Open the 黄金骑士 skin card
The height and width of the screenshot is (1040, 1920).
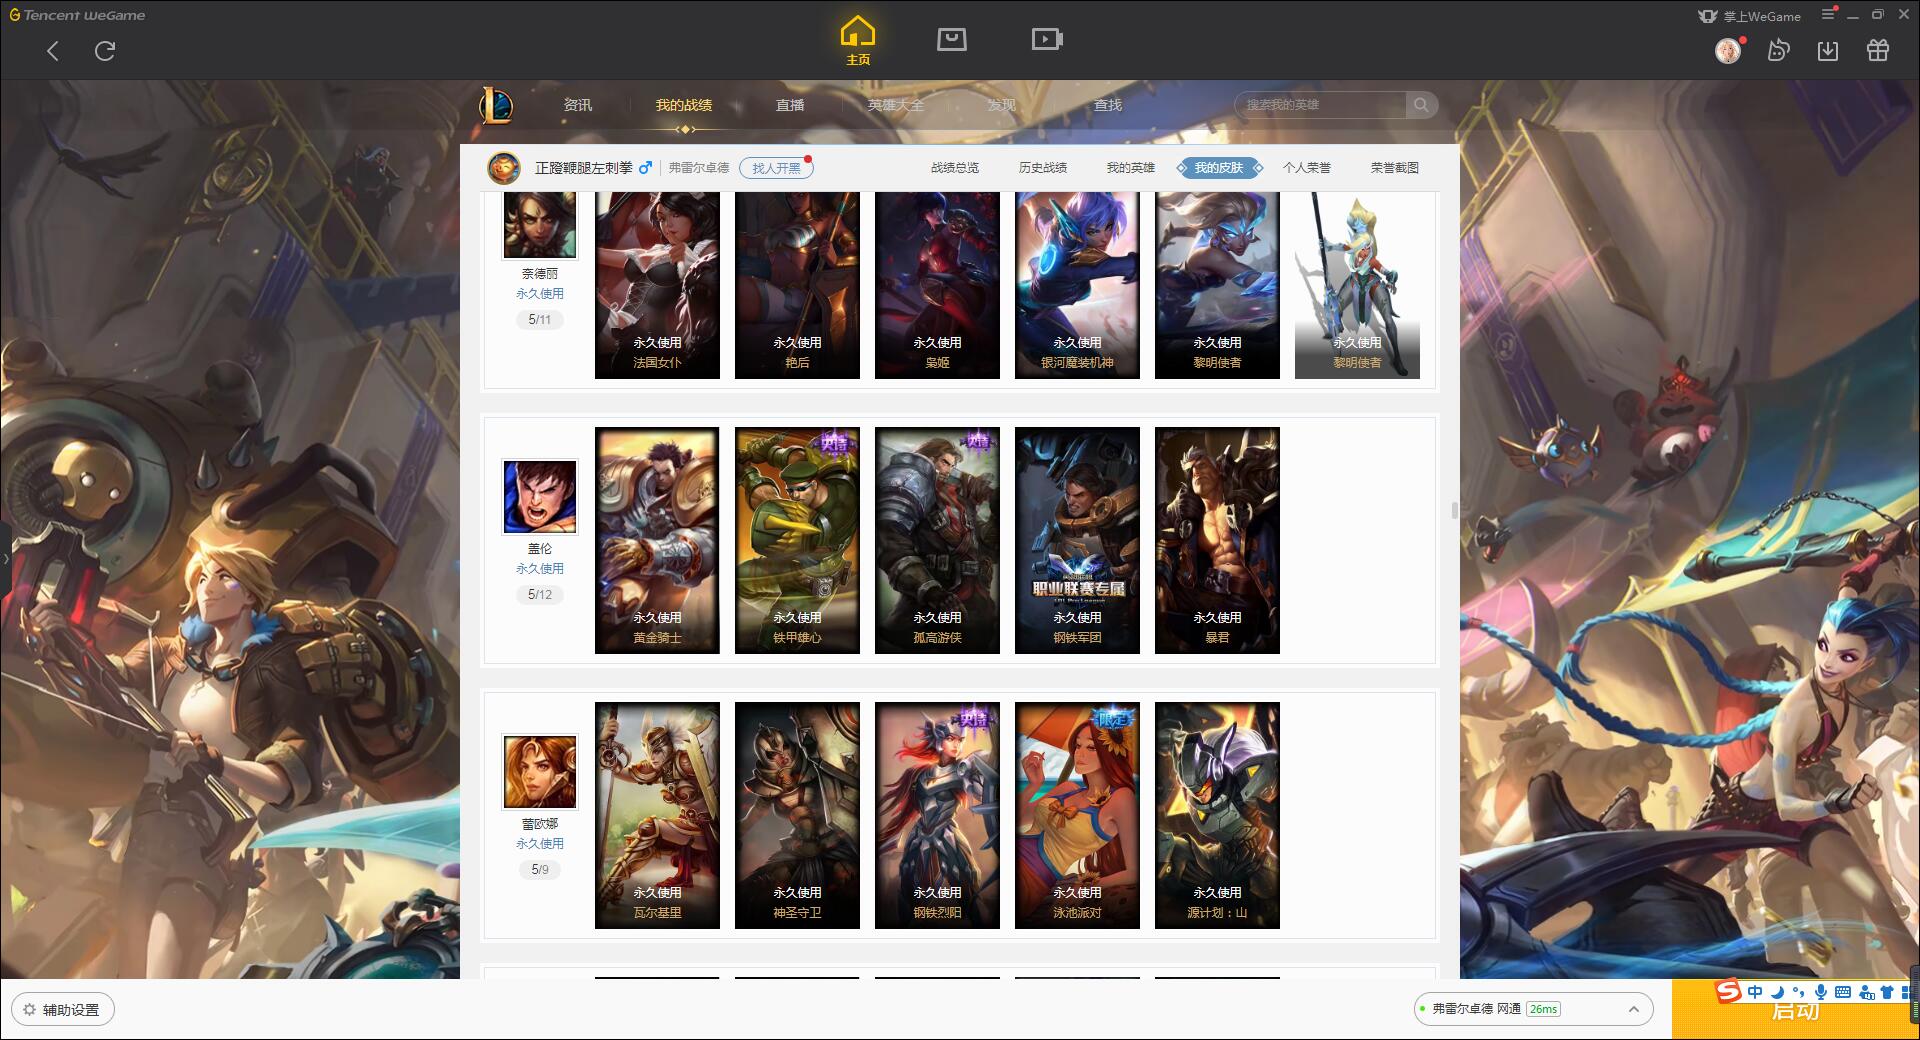[657, 541]
